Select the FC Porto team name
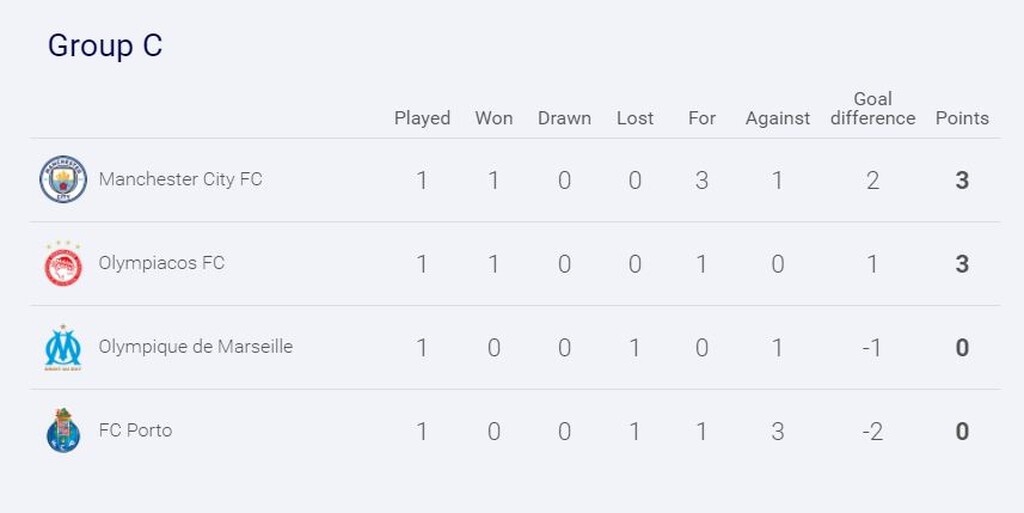 click(135, 431)
